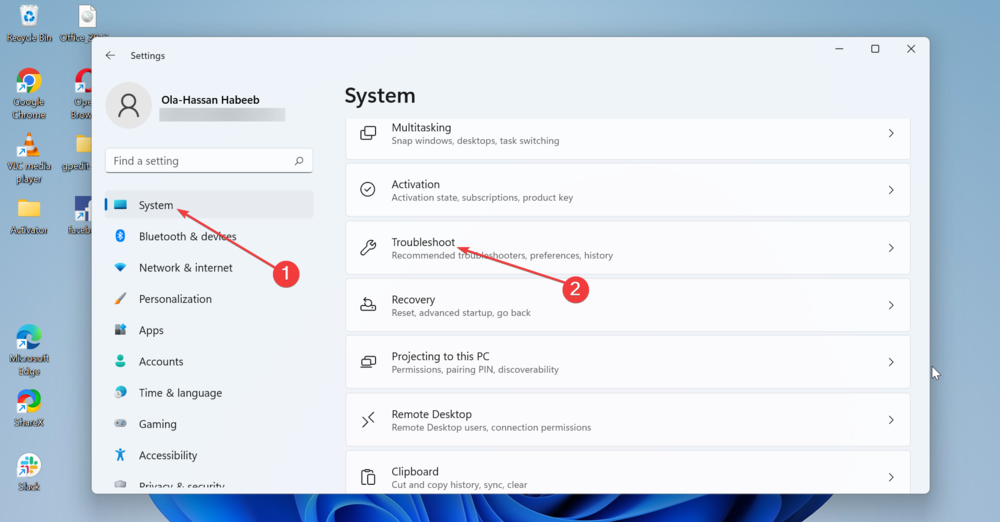
Task: Click the Find a setting search box
Action: click(209, 161)
